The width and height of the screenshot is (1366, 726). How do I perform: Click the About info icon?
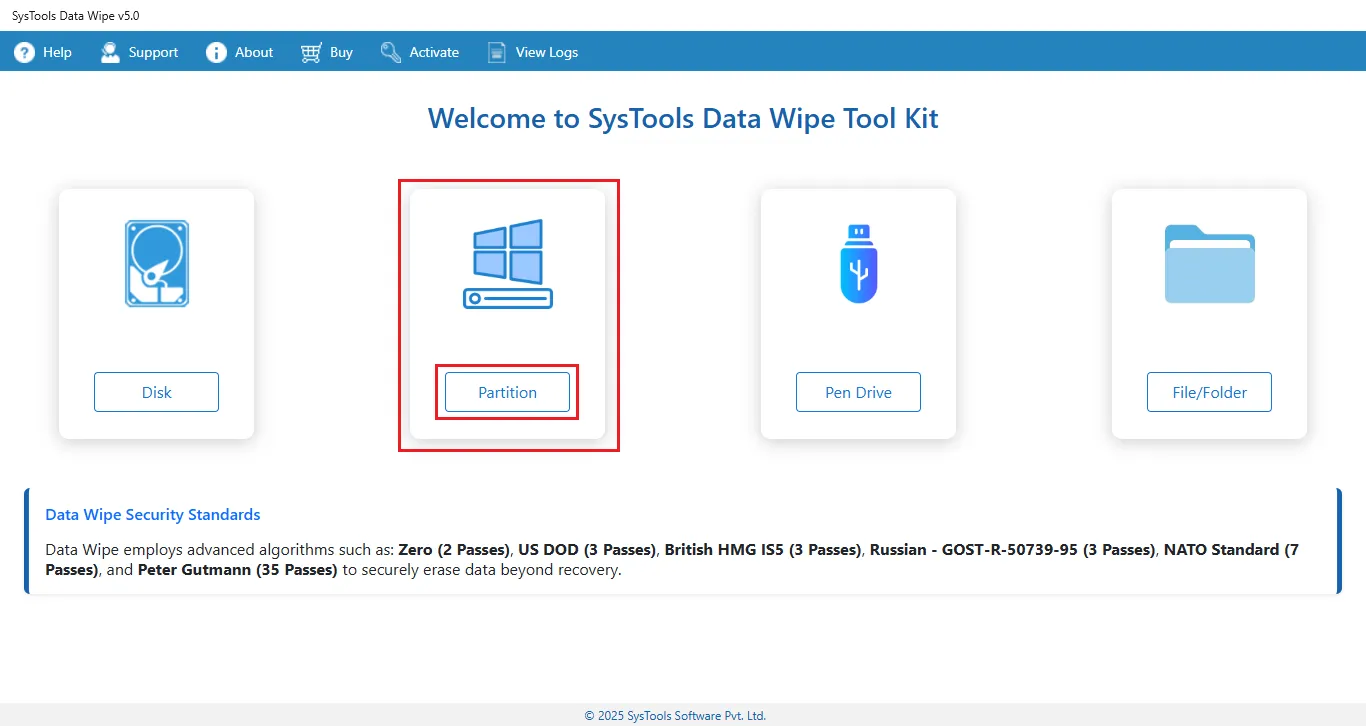[216, 52]
